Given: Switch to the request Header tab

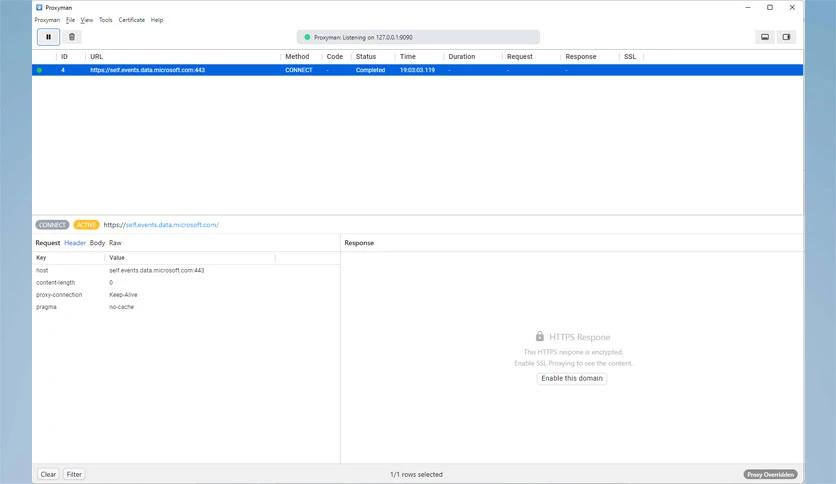Looking at the screenshot, I should coord(75,243).
